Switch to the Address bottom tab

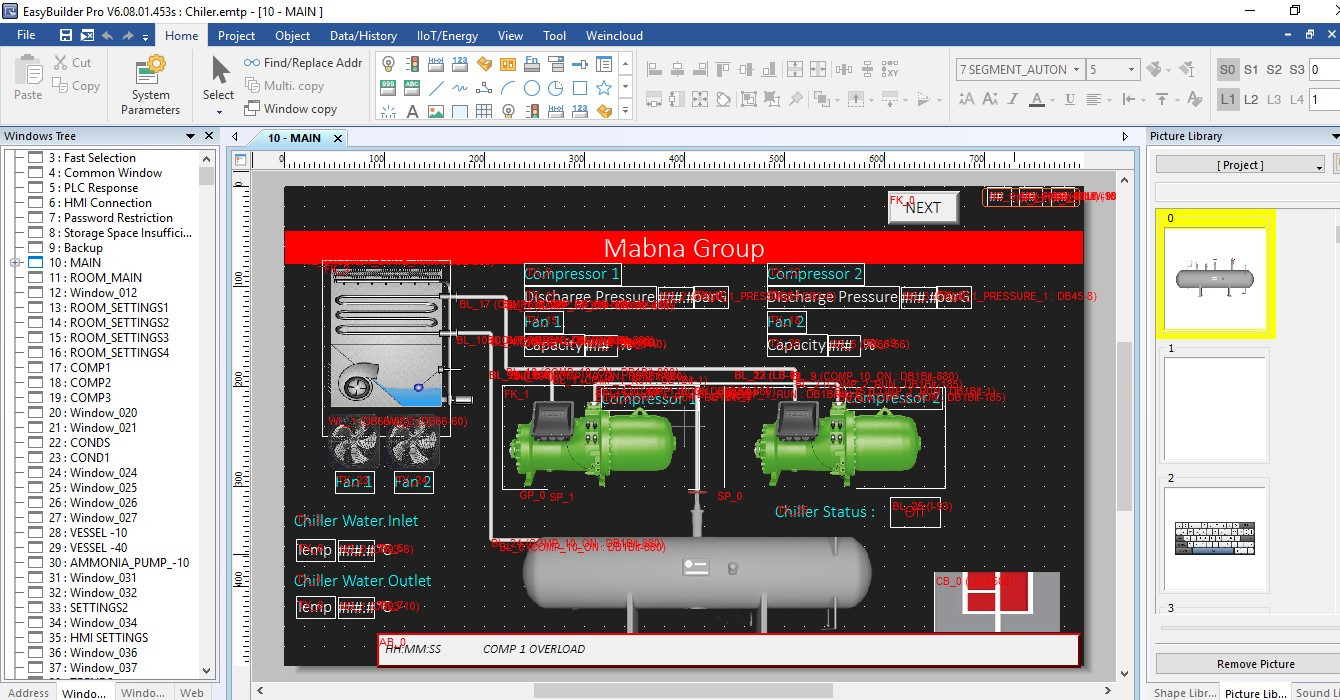[28, 692]
